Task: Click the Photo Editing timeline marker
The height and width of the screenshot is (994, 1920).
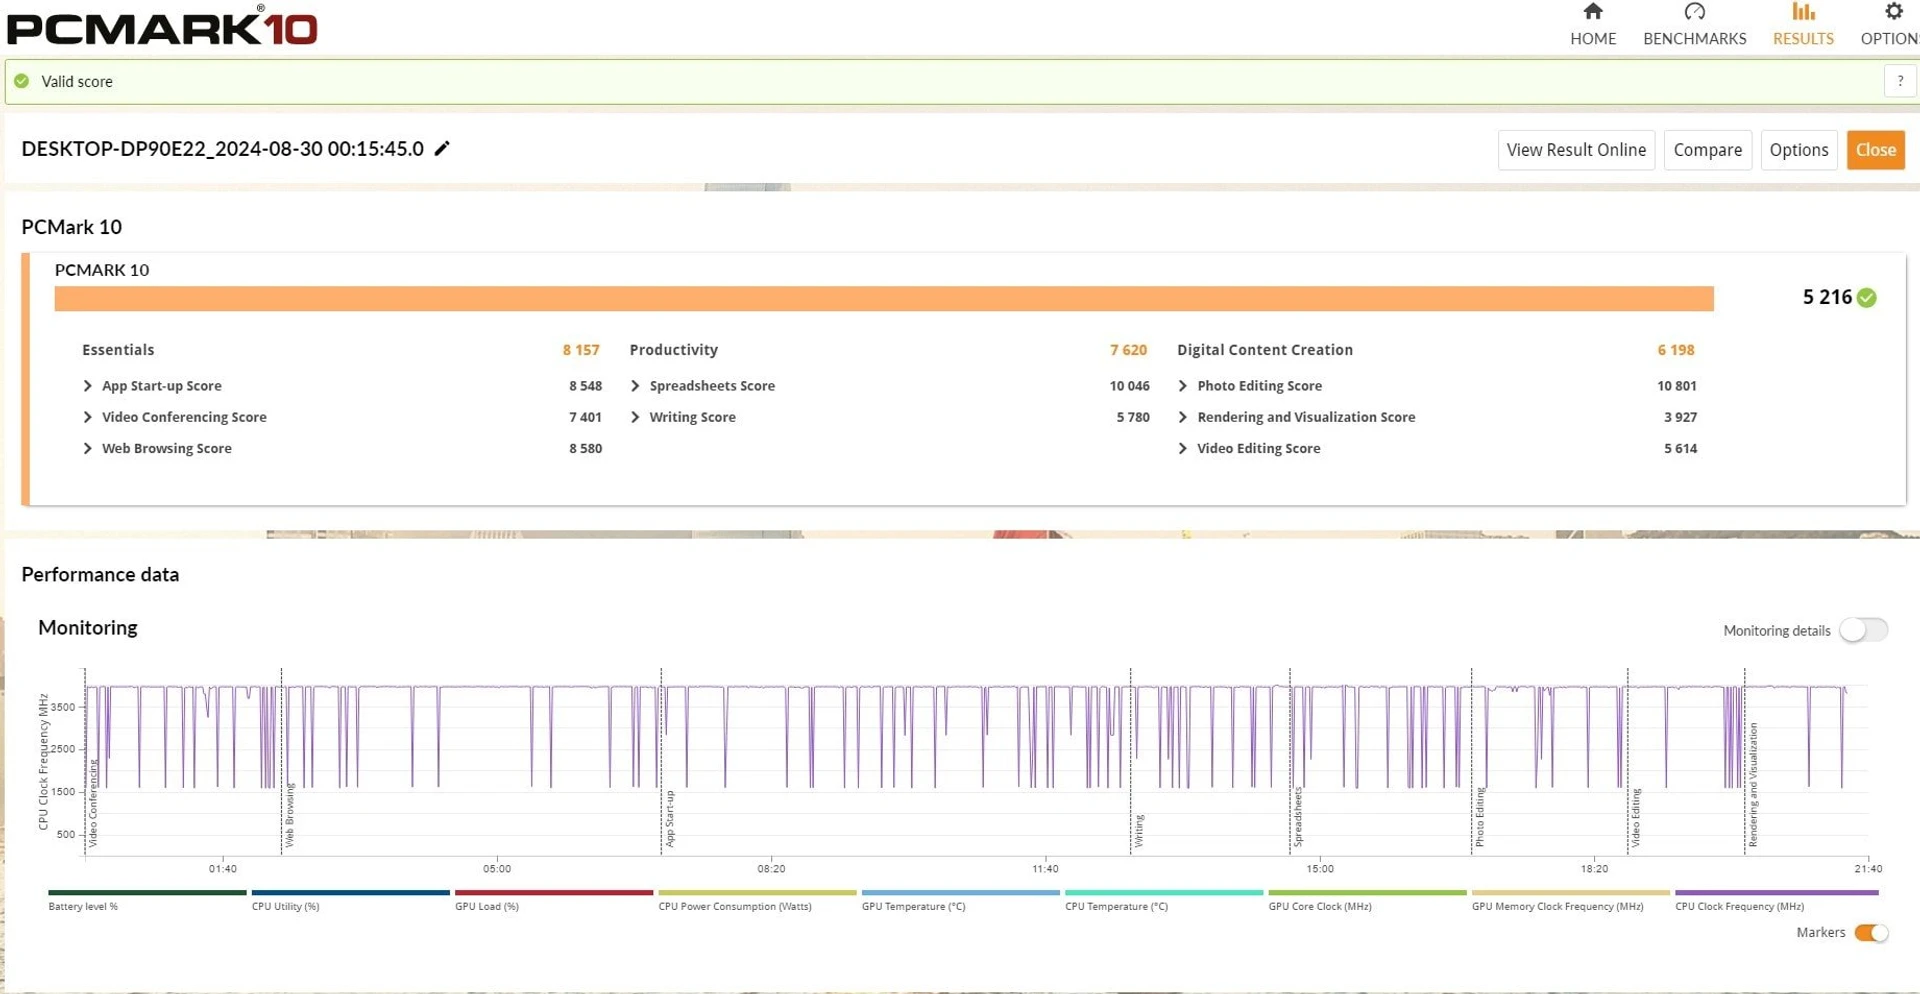Action: (x=1480, y=817)
